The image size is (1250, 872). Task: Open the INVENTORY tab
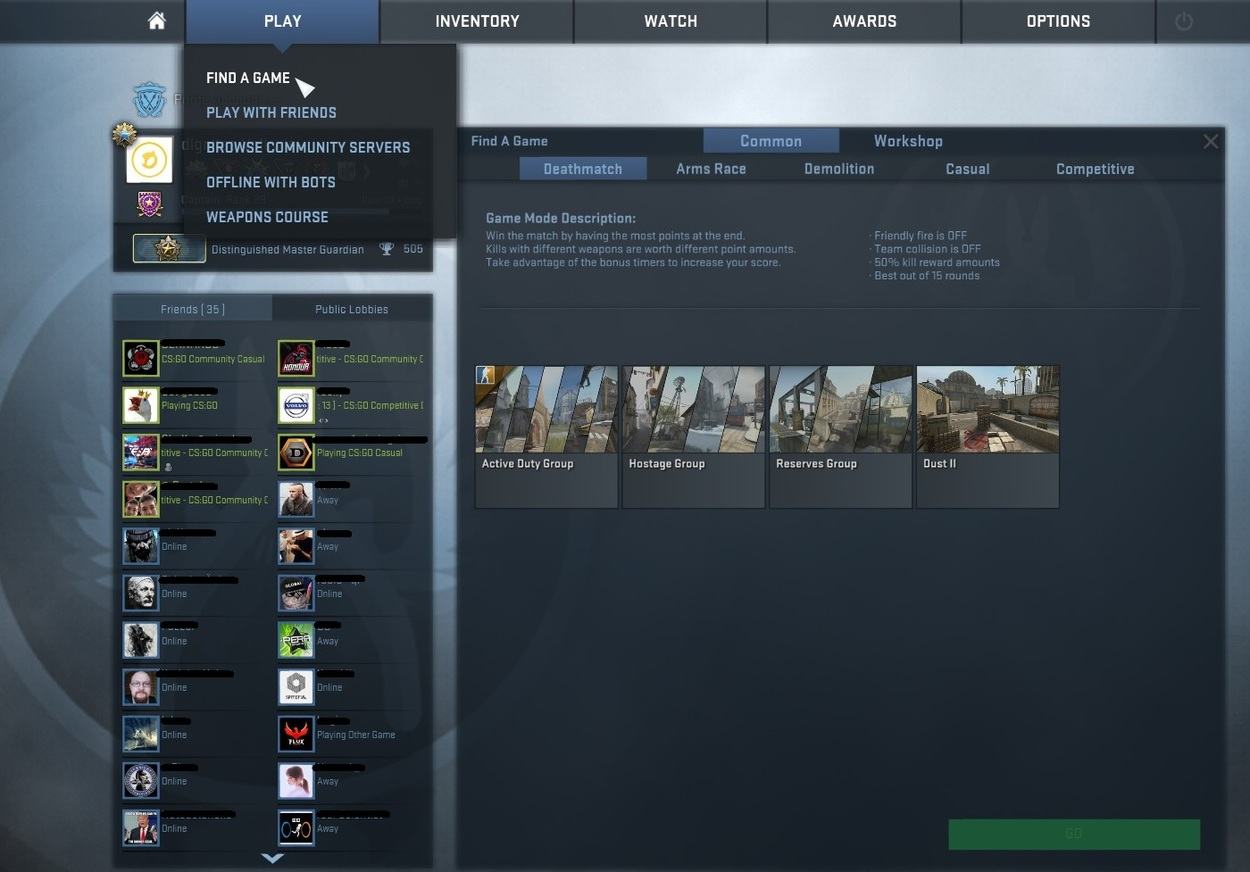tap(477, 21)
